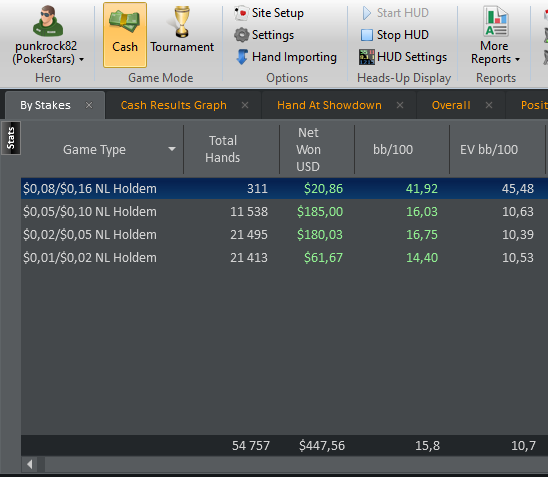Screen dimensions: 548x477
Task: Sort by the Total Hands column
Action: coord(223,149)
